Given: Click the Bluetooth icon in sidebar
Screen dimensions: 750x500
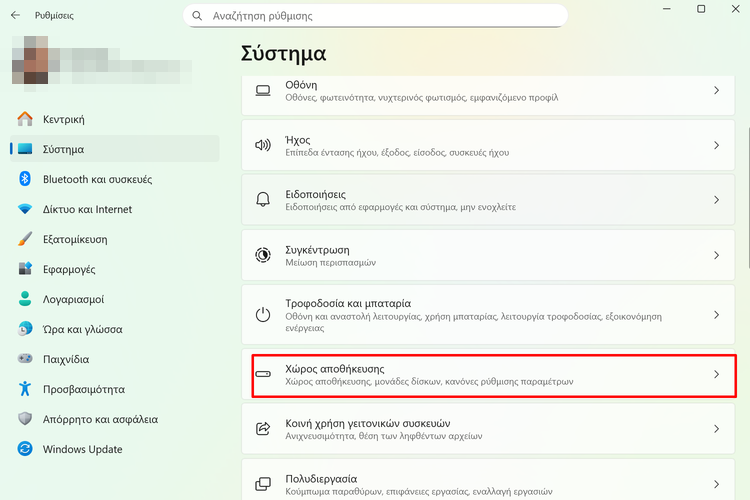Looking at the screenshot, I should point(25,179).
